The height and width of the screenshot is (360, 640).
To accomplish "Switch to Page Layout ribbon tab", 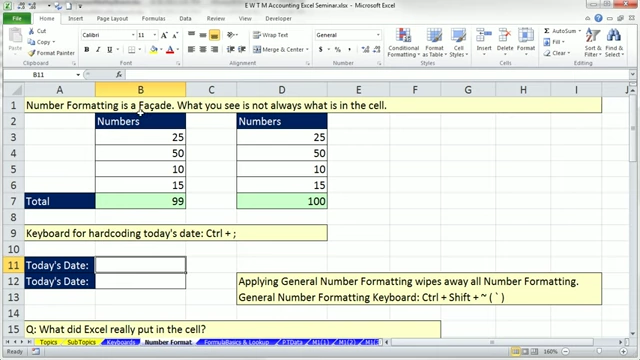I will [x=112, y=18].
